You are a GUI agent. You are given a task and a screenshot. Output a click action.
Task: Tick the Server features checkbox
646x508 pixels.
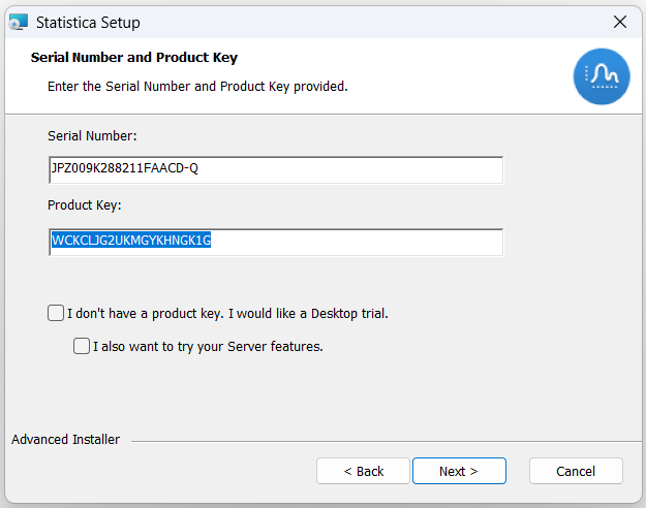[81, 346]
